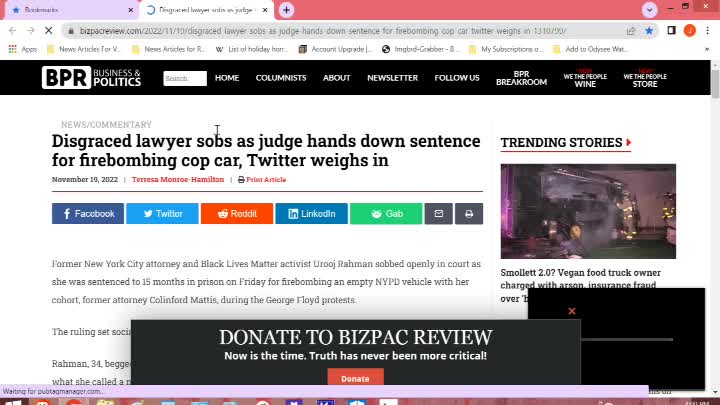The width and height of the screenshot is (720, 405).
Task: Go forward to next page
Action: [30, 31]
